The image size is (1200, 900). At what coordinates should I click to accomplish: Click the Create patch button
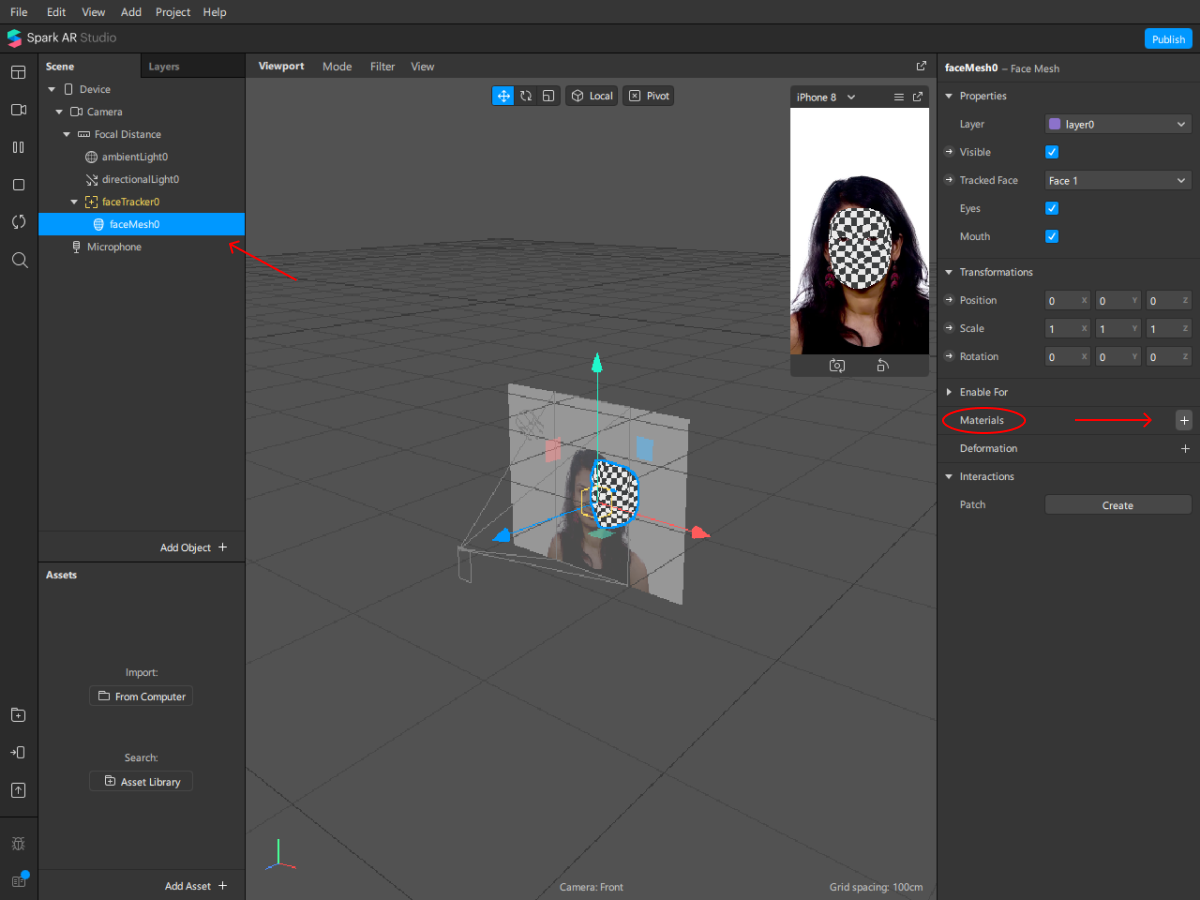pyautogui.click(x=1117, y=505)
